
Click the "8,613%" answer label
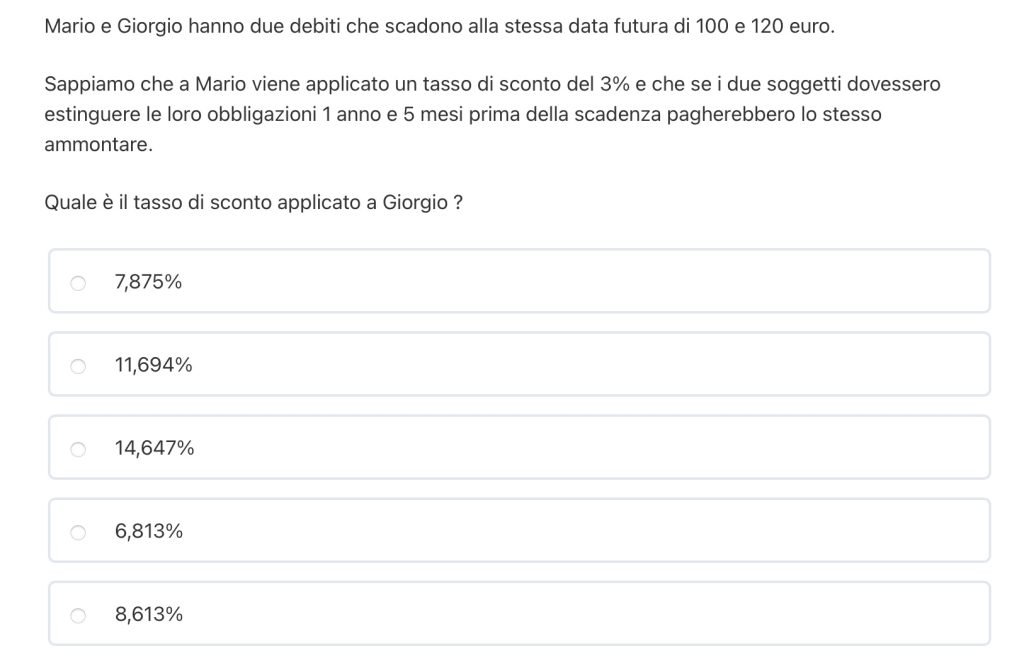tap(148, 615)
